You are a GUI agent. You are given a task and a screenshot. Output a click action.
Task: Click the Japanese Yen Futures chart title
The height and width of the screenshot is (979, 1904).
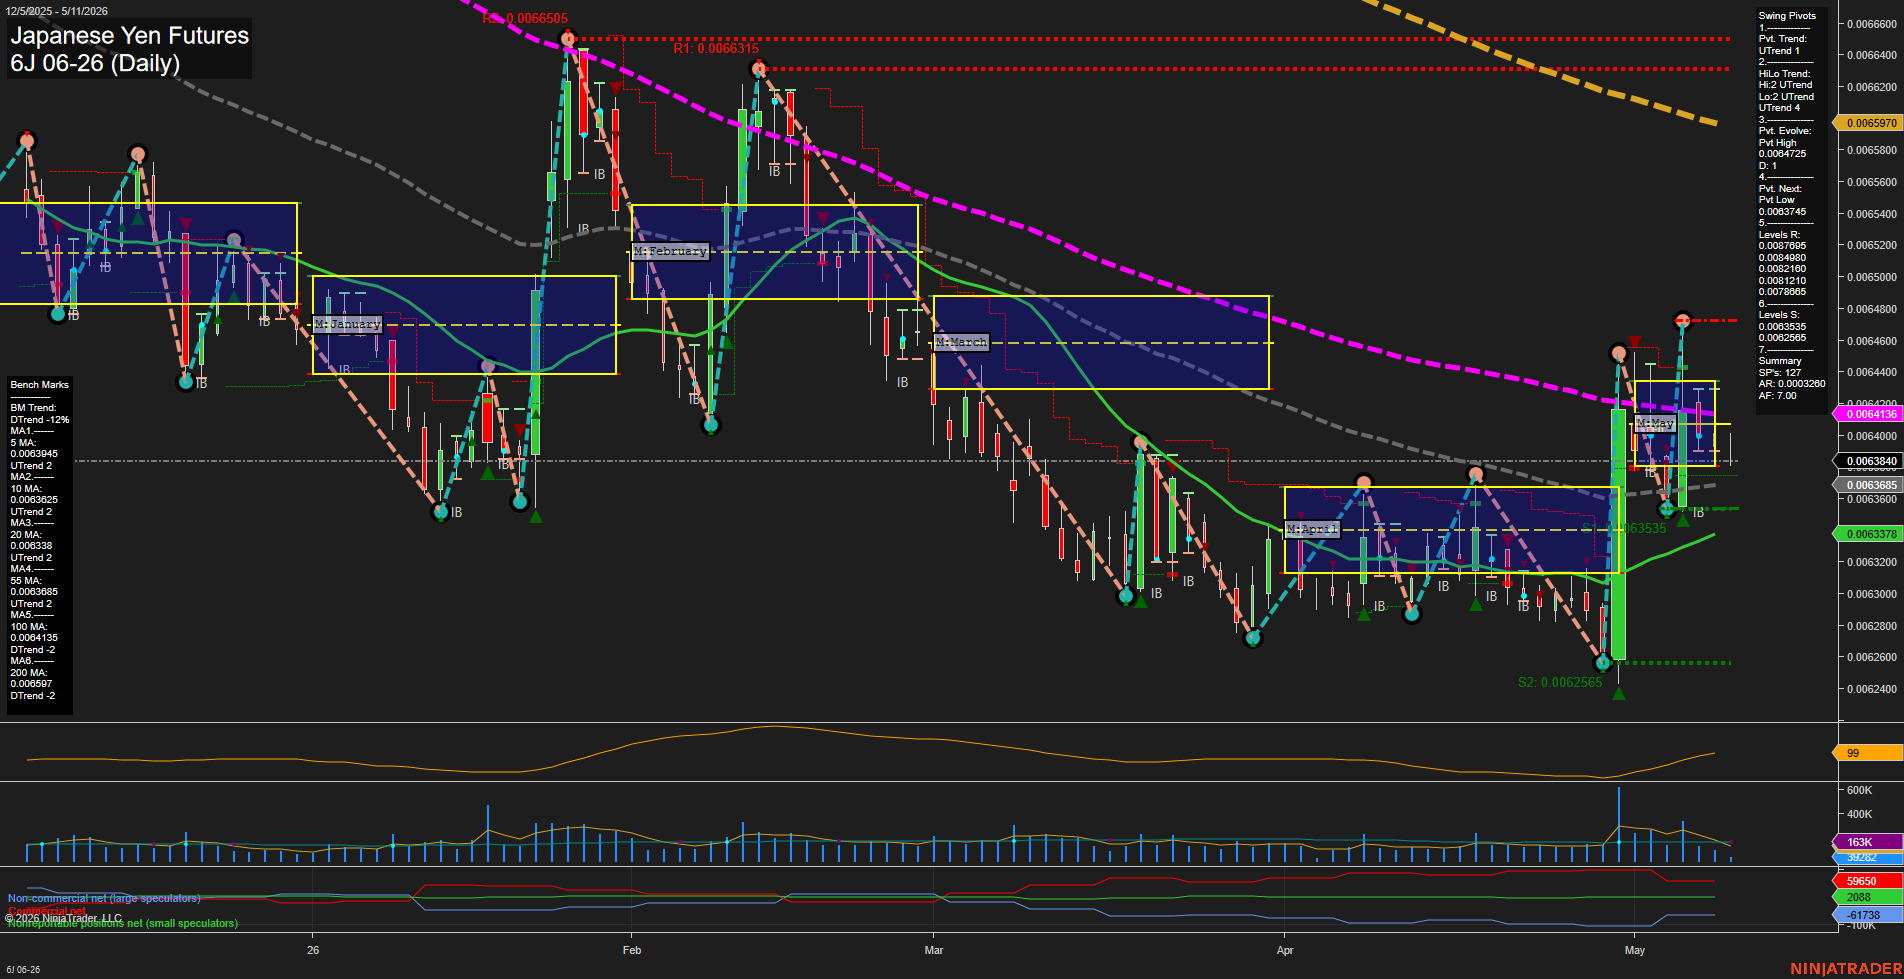coord(130,35)
